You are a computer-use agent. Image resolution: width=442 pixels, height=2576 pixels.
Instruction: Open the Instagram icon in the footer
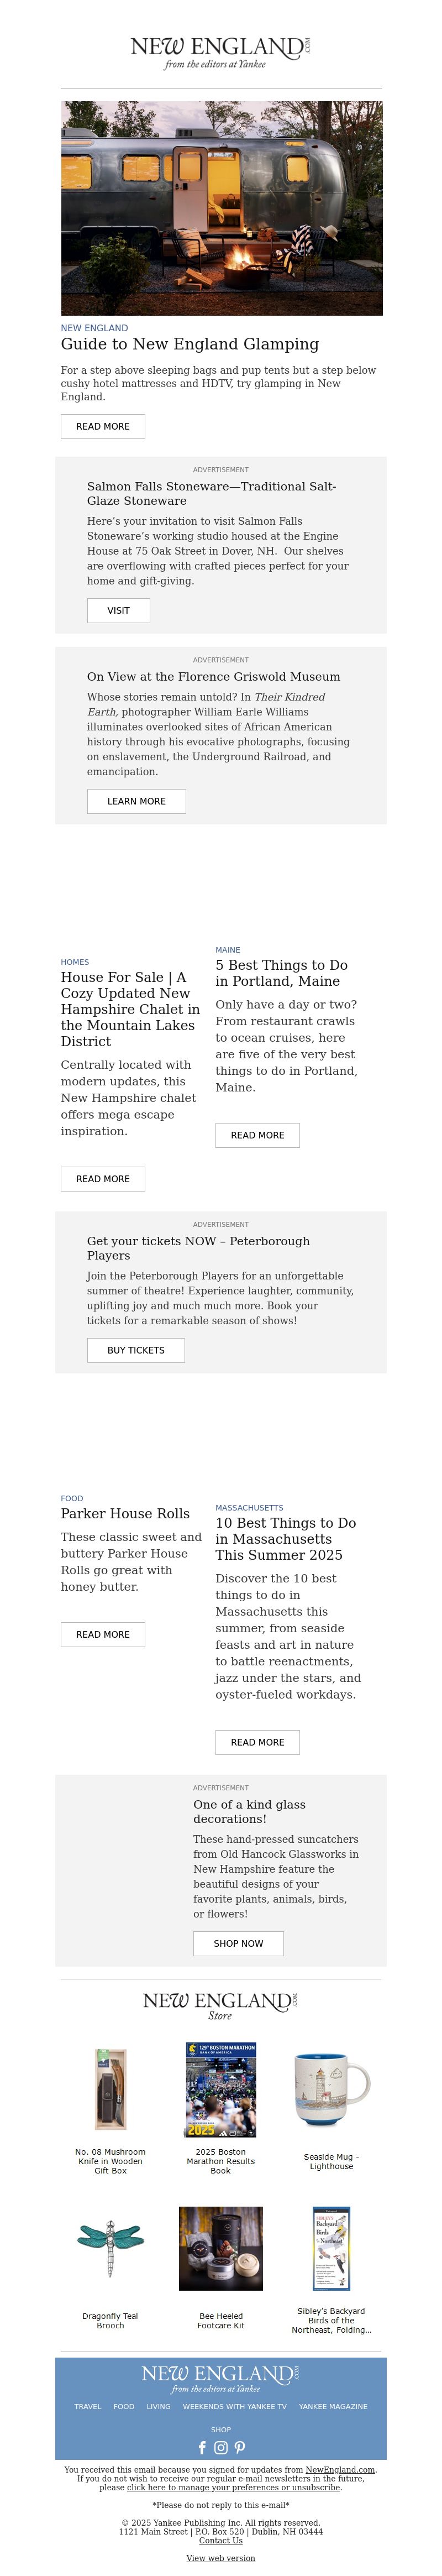(221, 2448)
